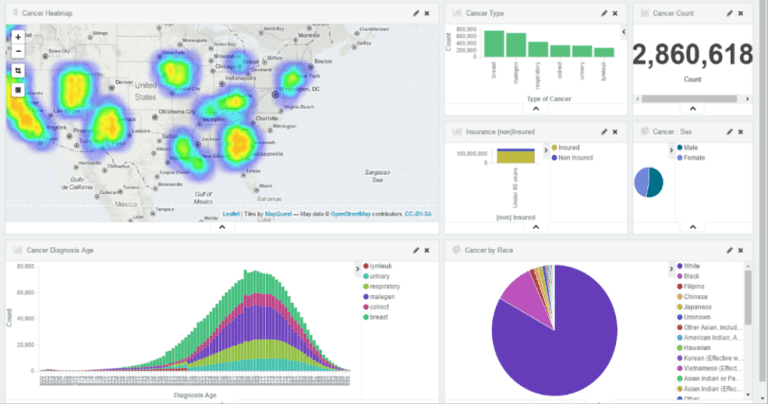The image size is (768, 404).
Task: Remove the Cancer Count panel
Action: [743, 13]
